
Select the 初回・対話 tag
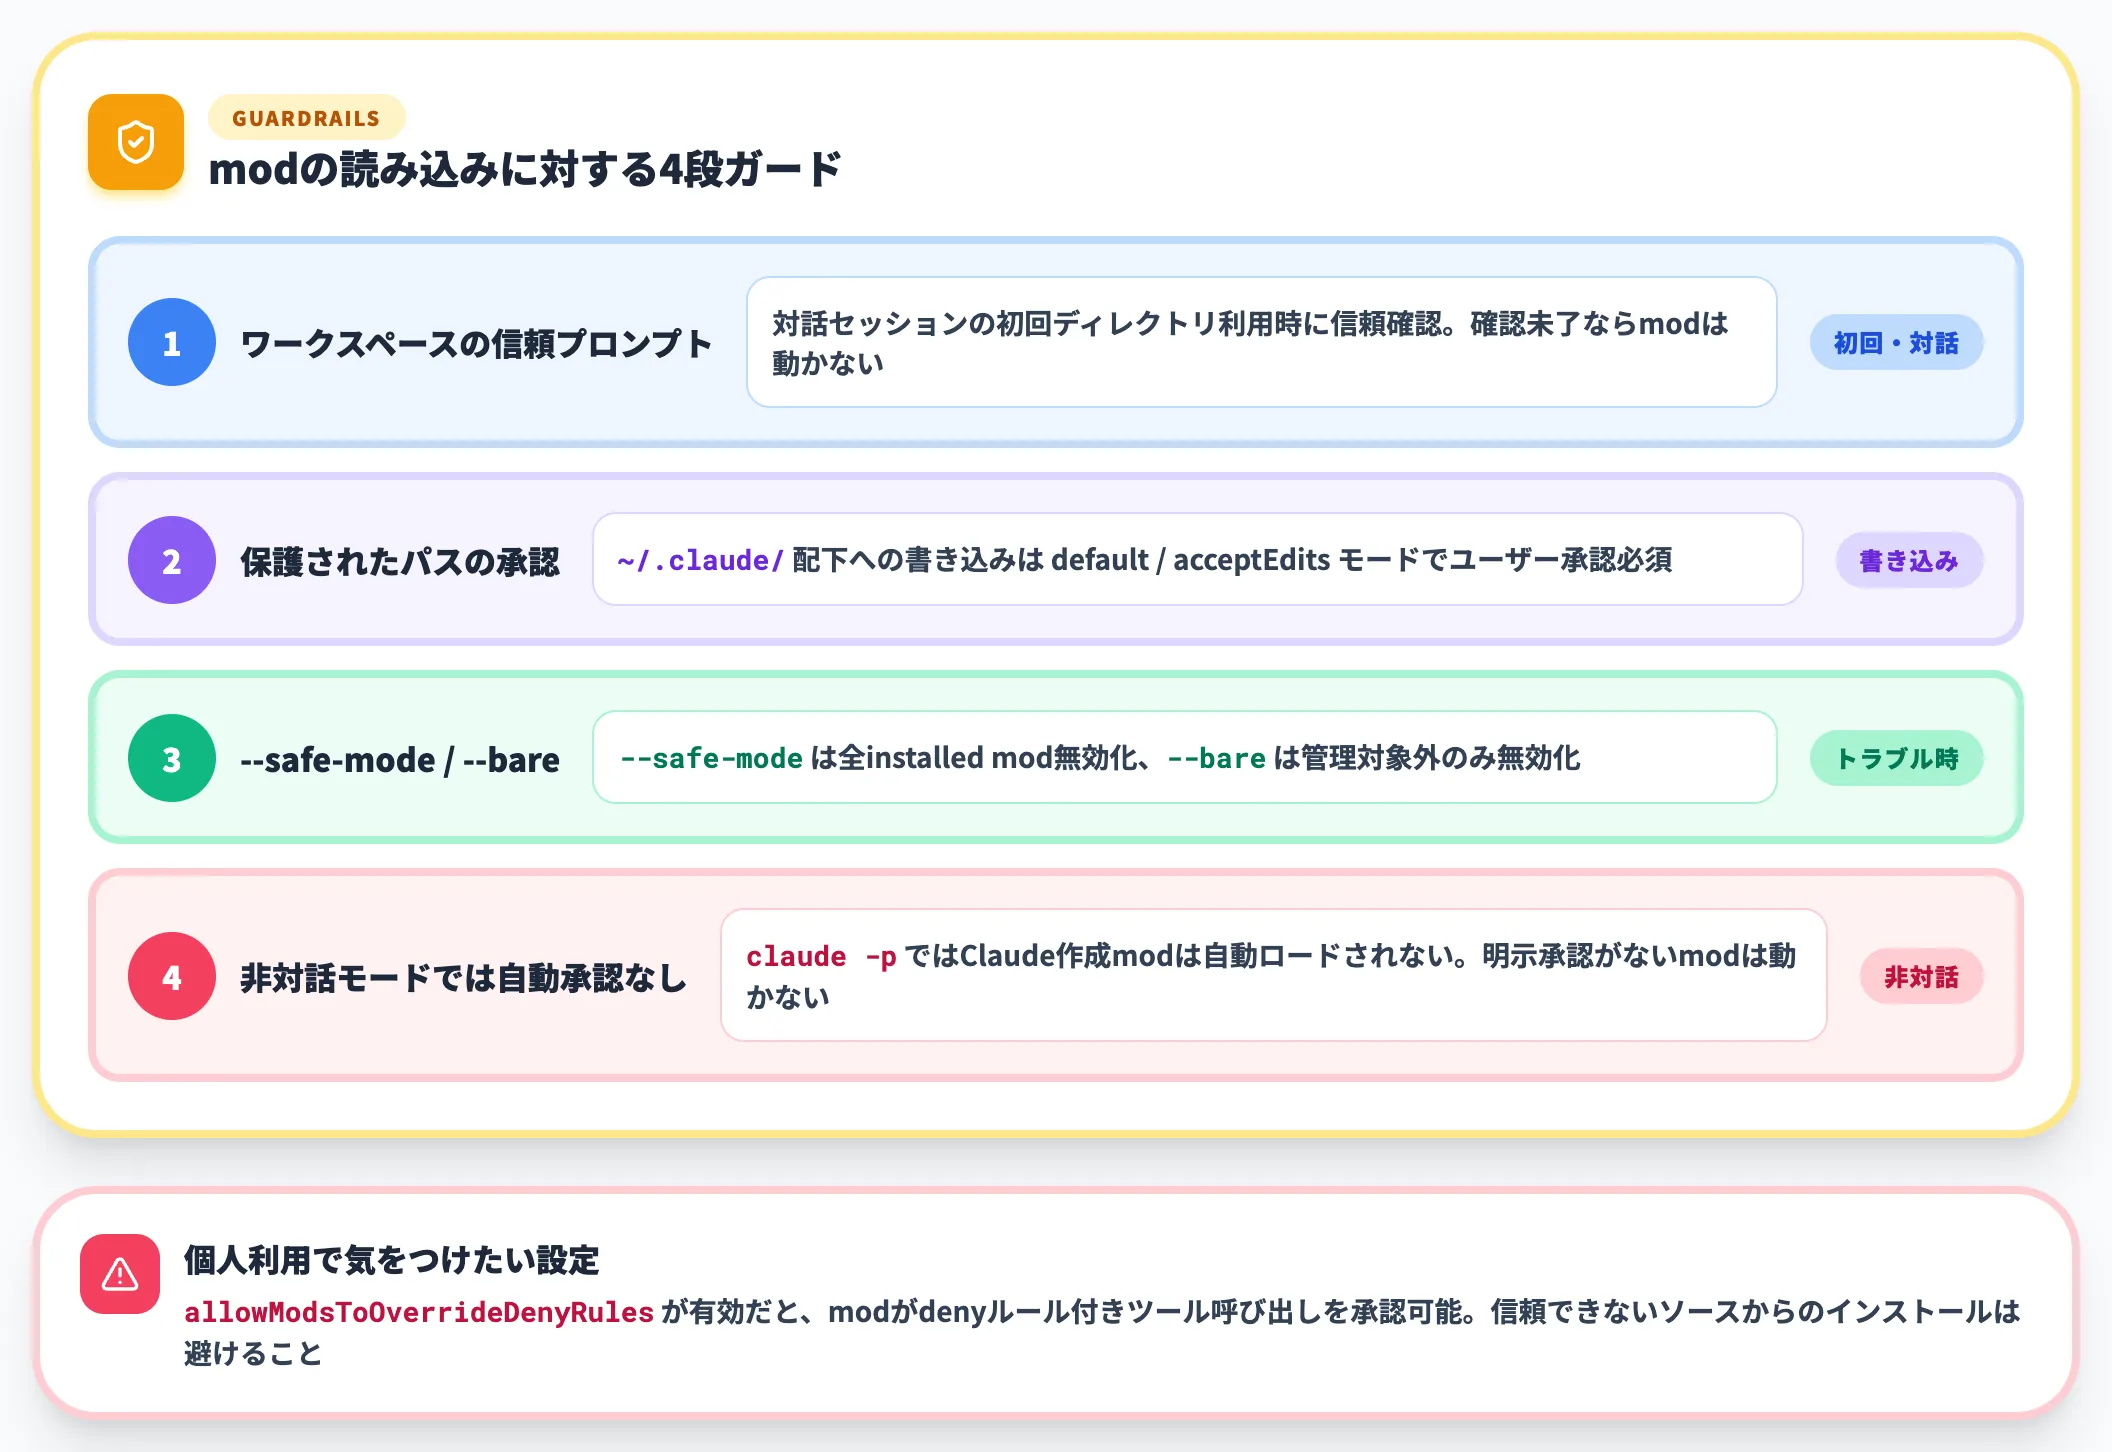tap(1896, 343)
